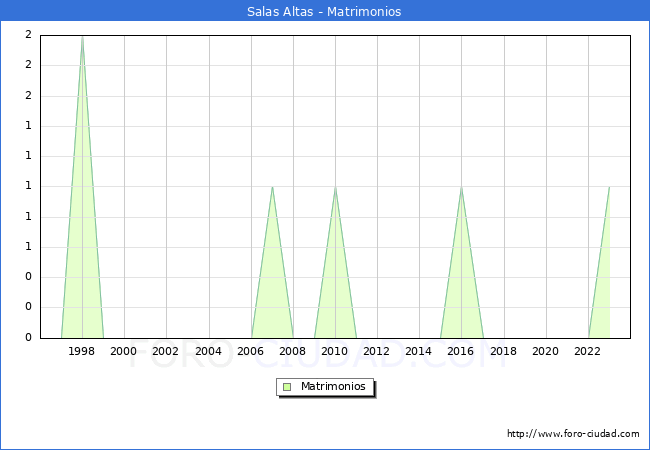Click the 2020 x-axis label
This screenshot has height=450, width=650.
pyautogui.click(x=546, y=351)
